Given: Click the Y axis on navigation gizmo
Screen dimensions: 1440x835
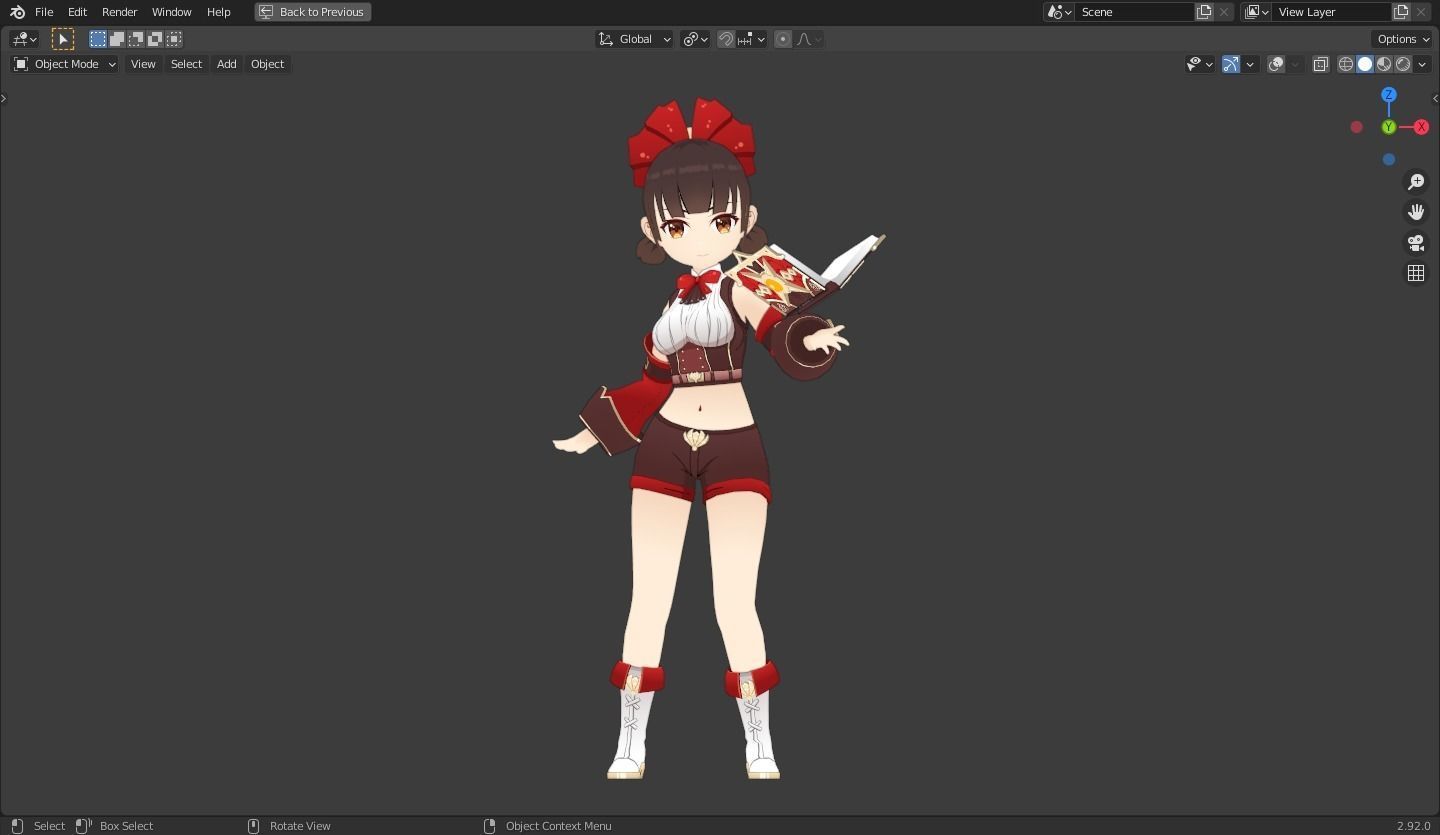Looking at the screenshot, I should [1388, 127].
